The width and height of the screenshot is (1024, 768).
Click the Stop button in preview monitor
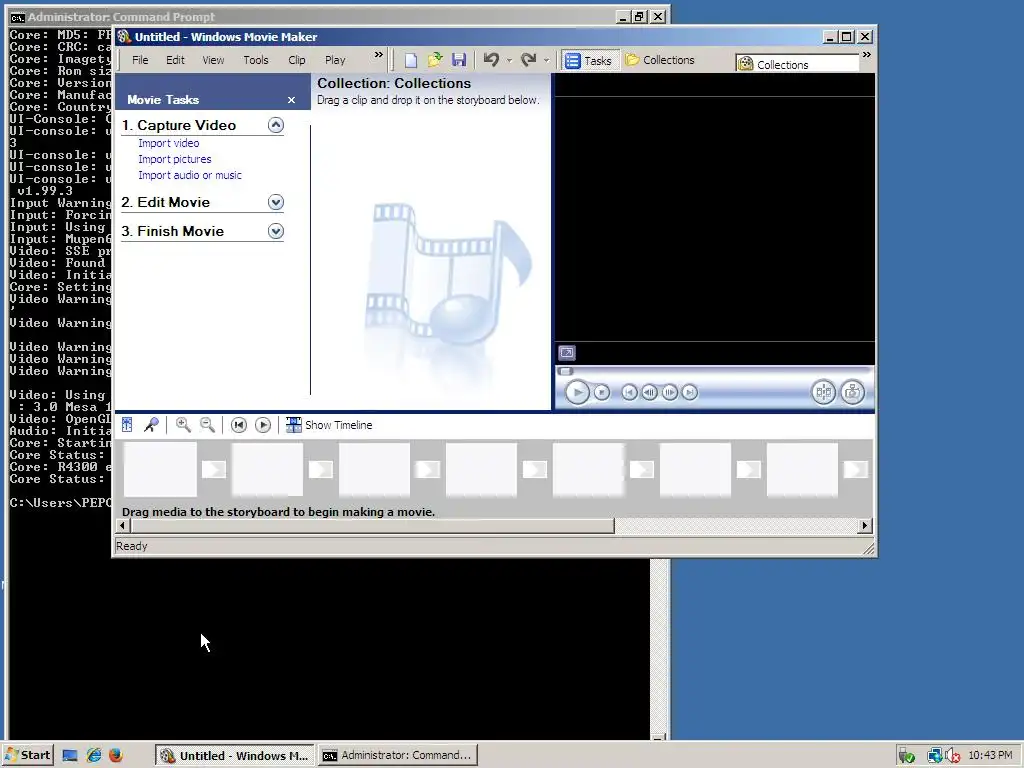pyautogui.click(x=602, y=392)
